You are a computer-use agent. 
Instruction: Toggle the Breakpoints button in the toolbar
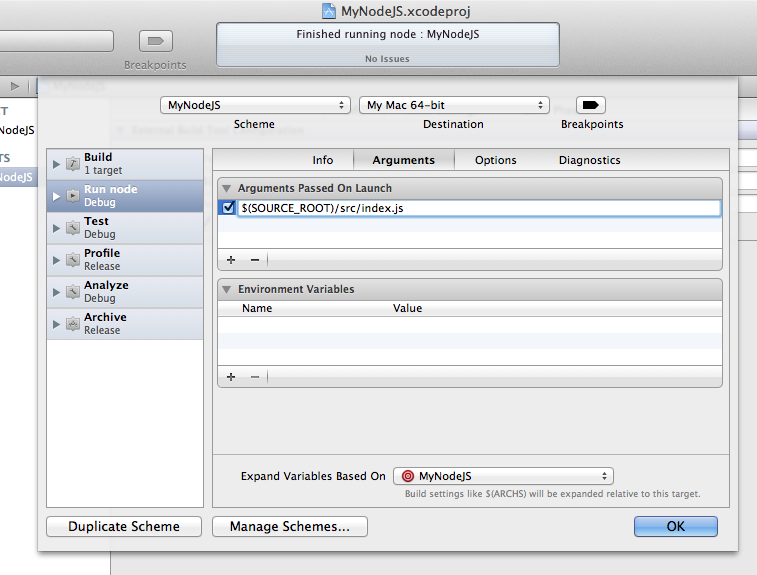(x=155, y=41)
